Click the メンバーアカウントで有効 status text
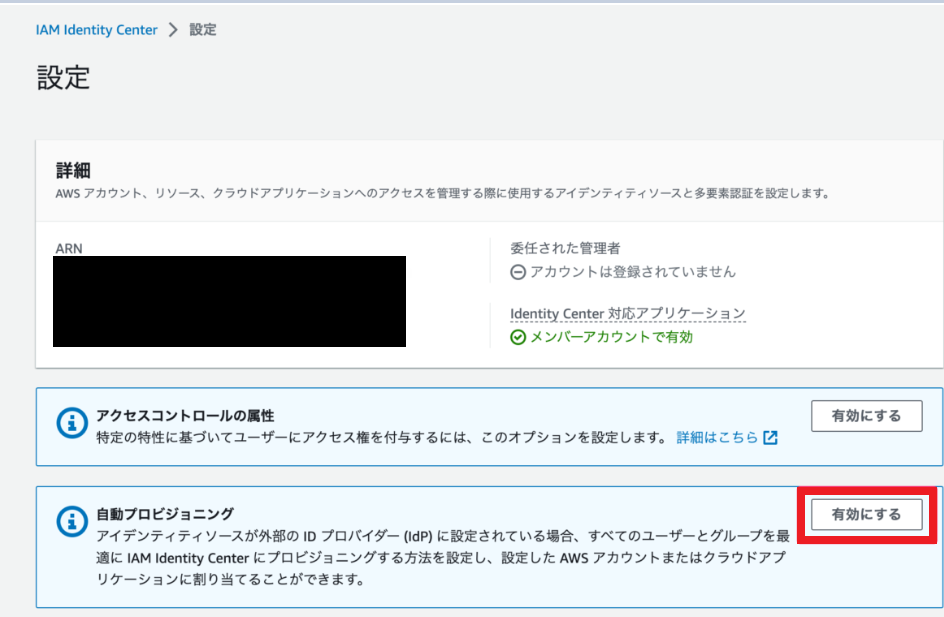 pos(611,337)
